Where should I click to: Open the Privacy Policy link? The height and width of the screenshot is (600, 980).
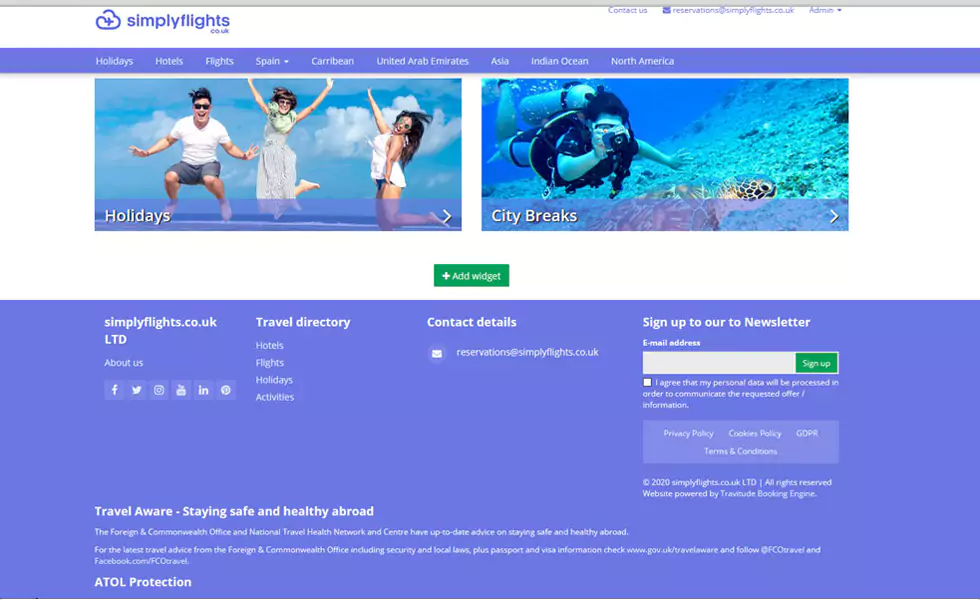[688, 433]
